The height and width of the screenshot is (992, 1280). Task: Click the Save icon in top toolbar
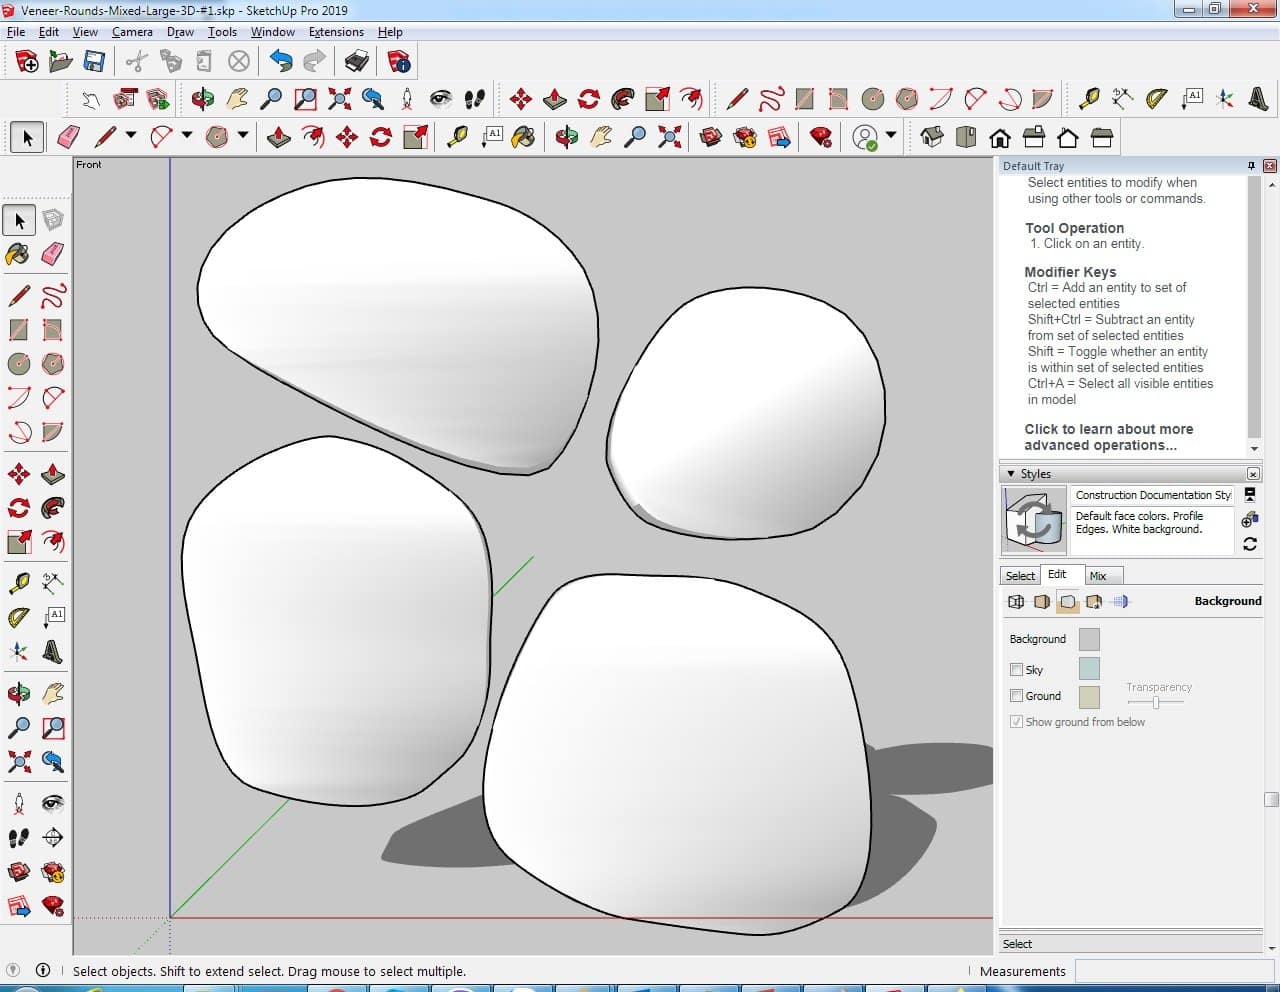pos(94,62)
